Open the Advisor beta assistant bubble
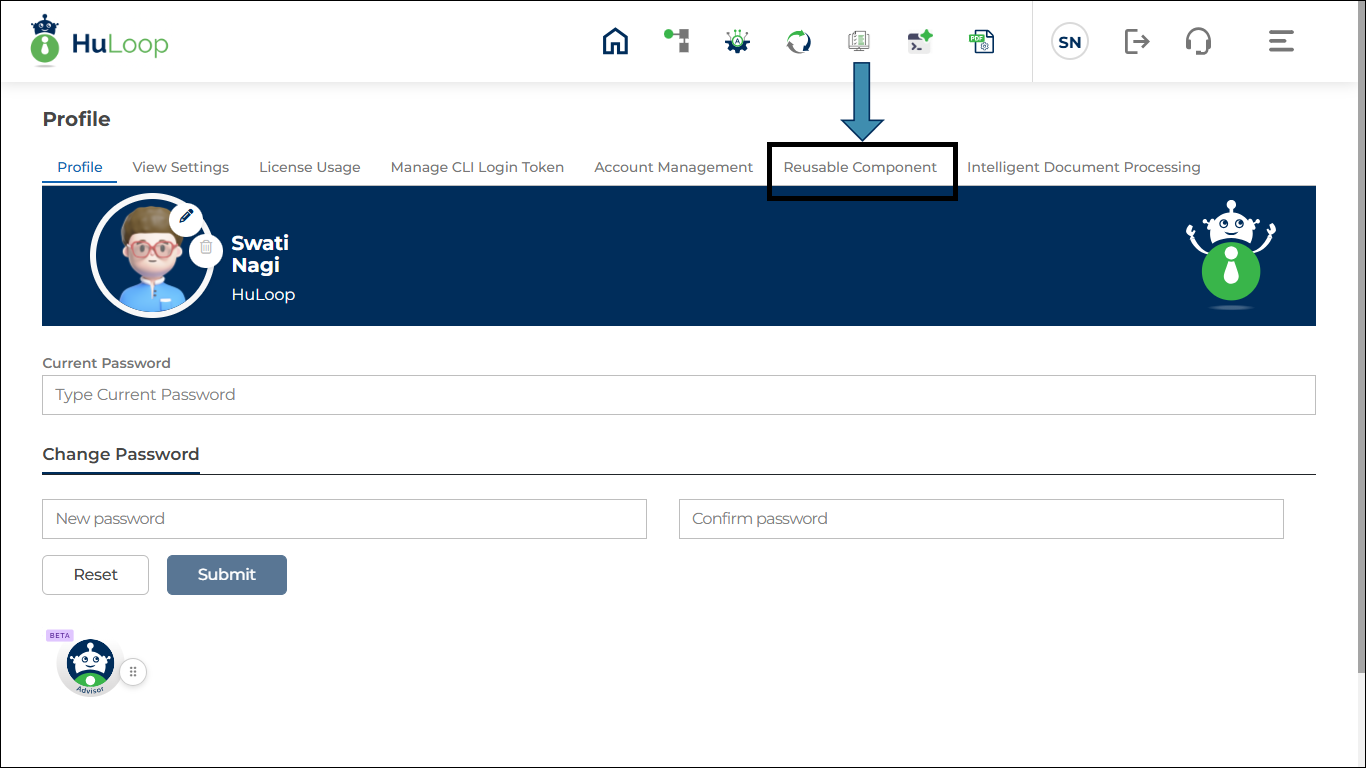This screenshot has height=768, width=1366. [x=89, y=663]
